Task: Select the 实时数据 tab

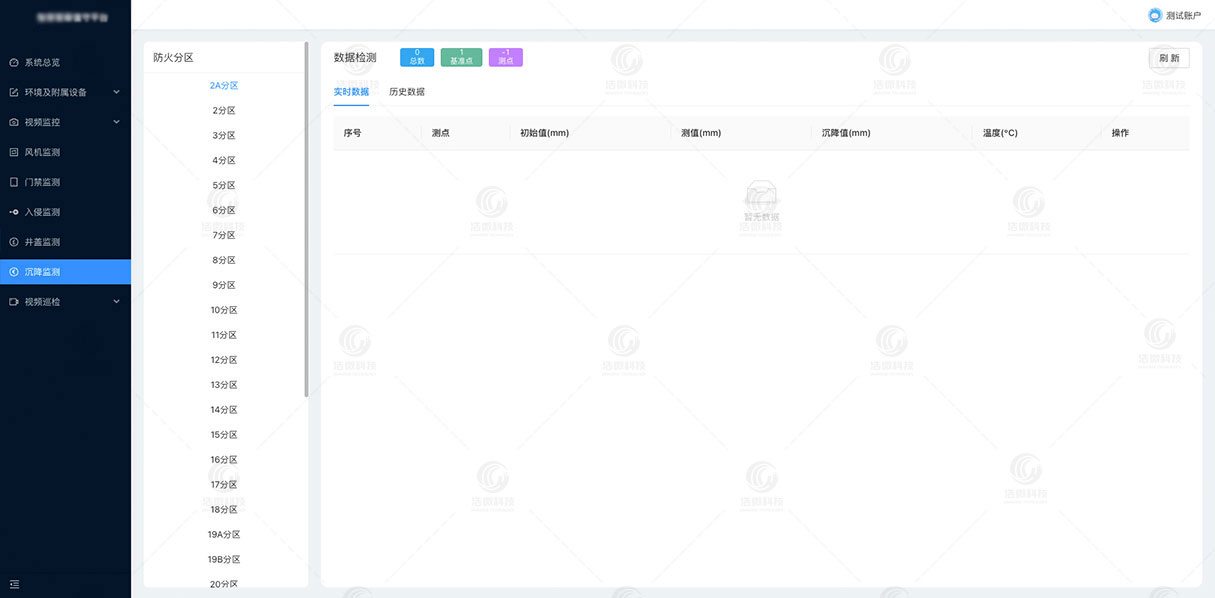Action: coord(352,90)
